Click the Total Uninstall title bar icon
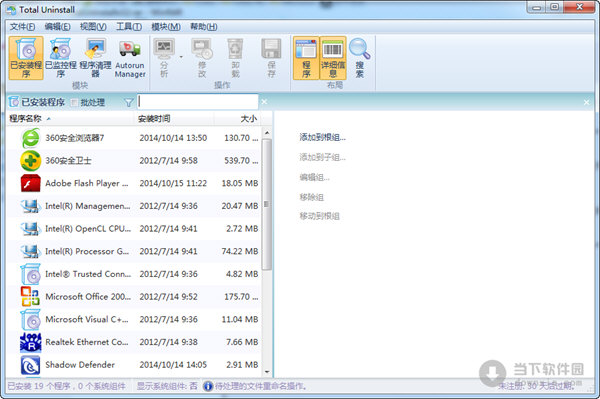Image resolution: width=600 pixels, height=399 pixels. 11,10
